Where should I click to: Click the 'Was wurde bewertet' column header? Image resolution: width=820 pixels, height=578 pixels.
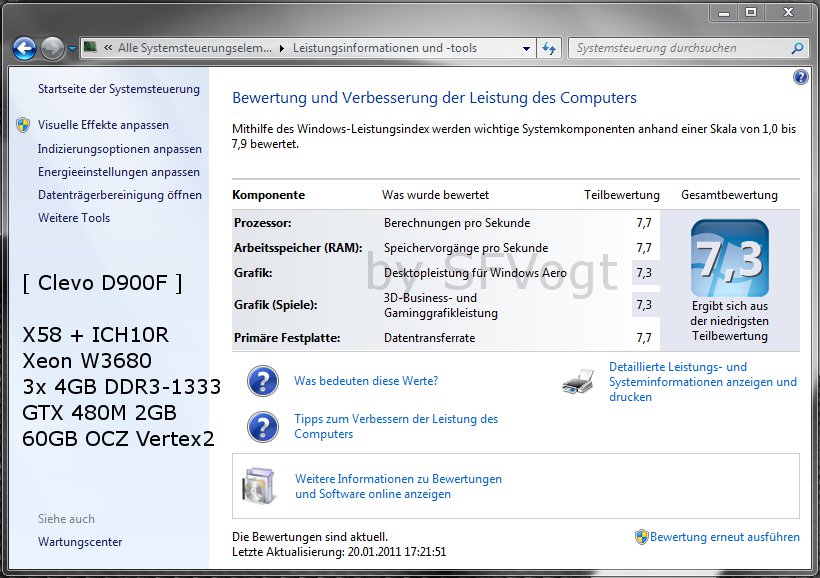coord(435,195)
